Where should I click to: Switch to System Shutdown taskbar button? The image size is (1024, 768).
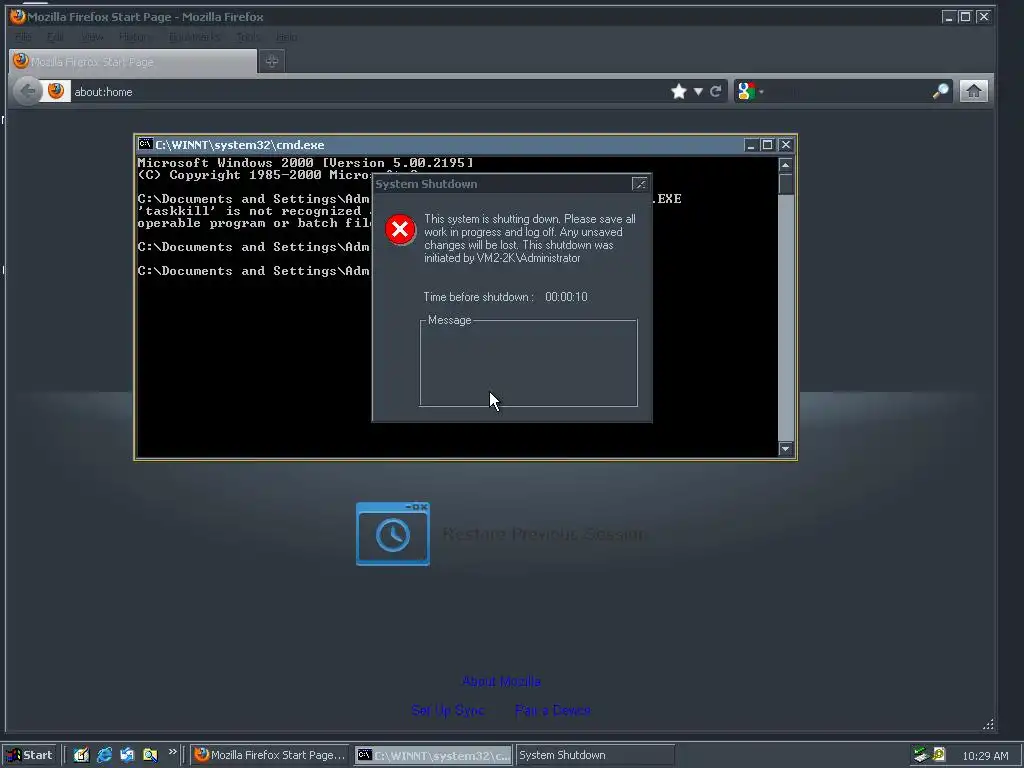coord(595,755)
